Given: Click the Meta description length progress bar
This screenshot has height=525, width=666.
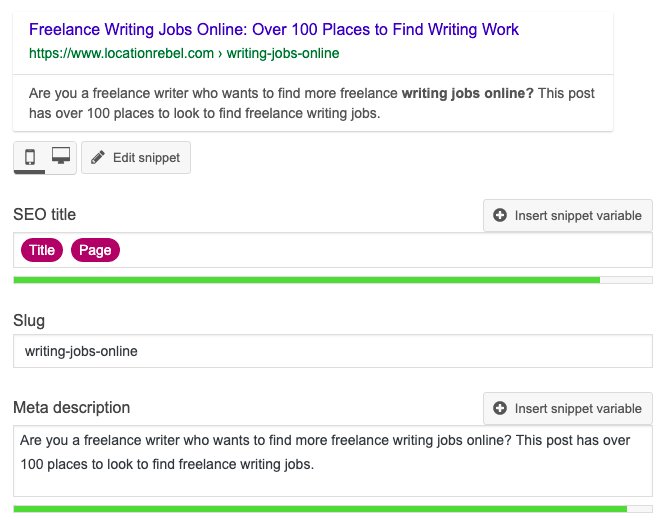Looking at the screenshot, I should click(333, 509).
